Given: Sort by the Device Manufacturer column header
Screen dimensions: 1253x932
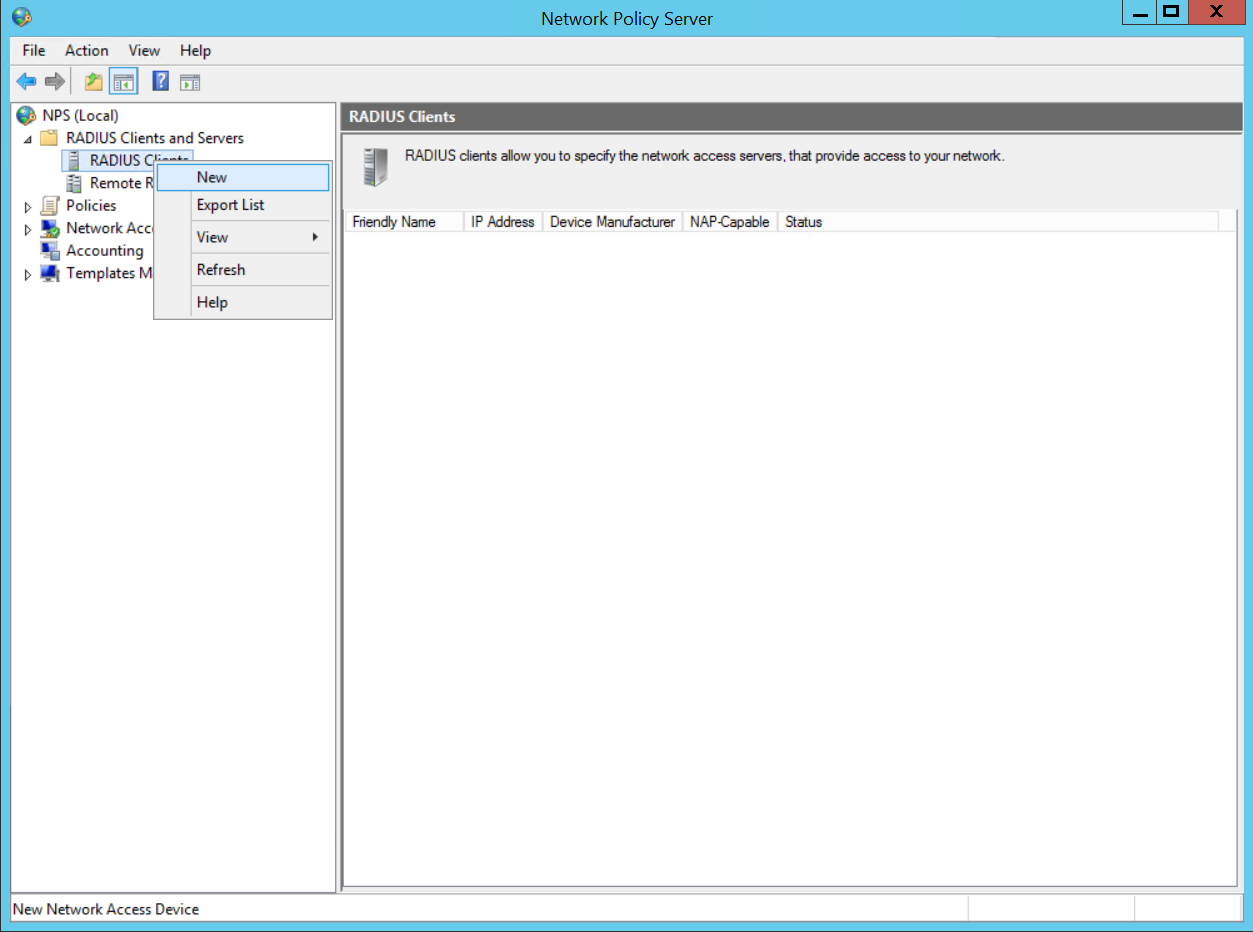Looking at the screenshot, I should pos(612,222).
